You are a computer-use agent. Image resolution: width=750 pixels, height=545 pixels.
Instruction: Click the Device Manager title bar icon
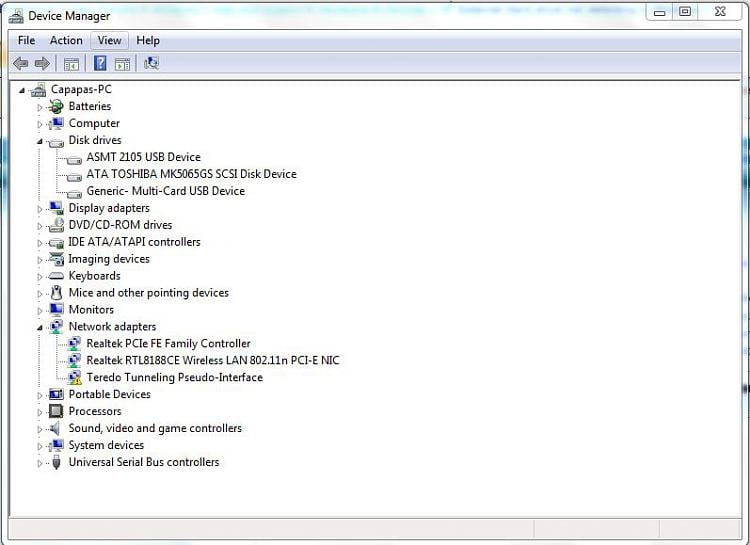(16, 16)
